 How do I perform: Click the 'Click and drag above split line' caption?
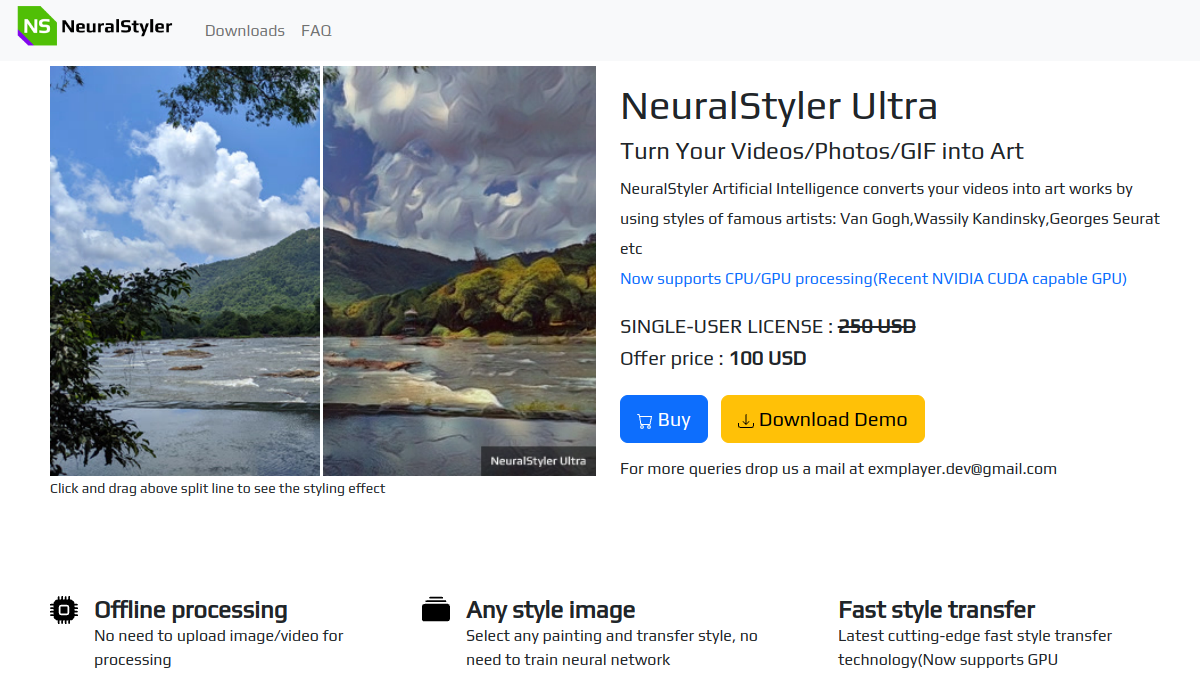tap(217, 489)
